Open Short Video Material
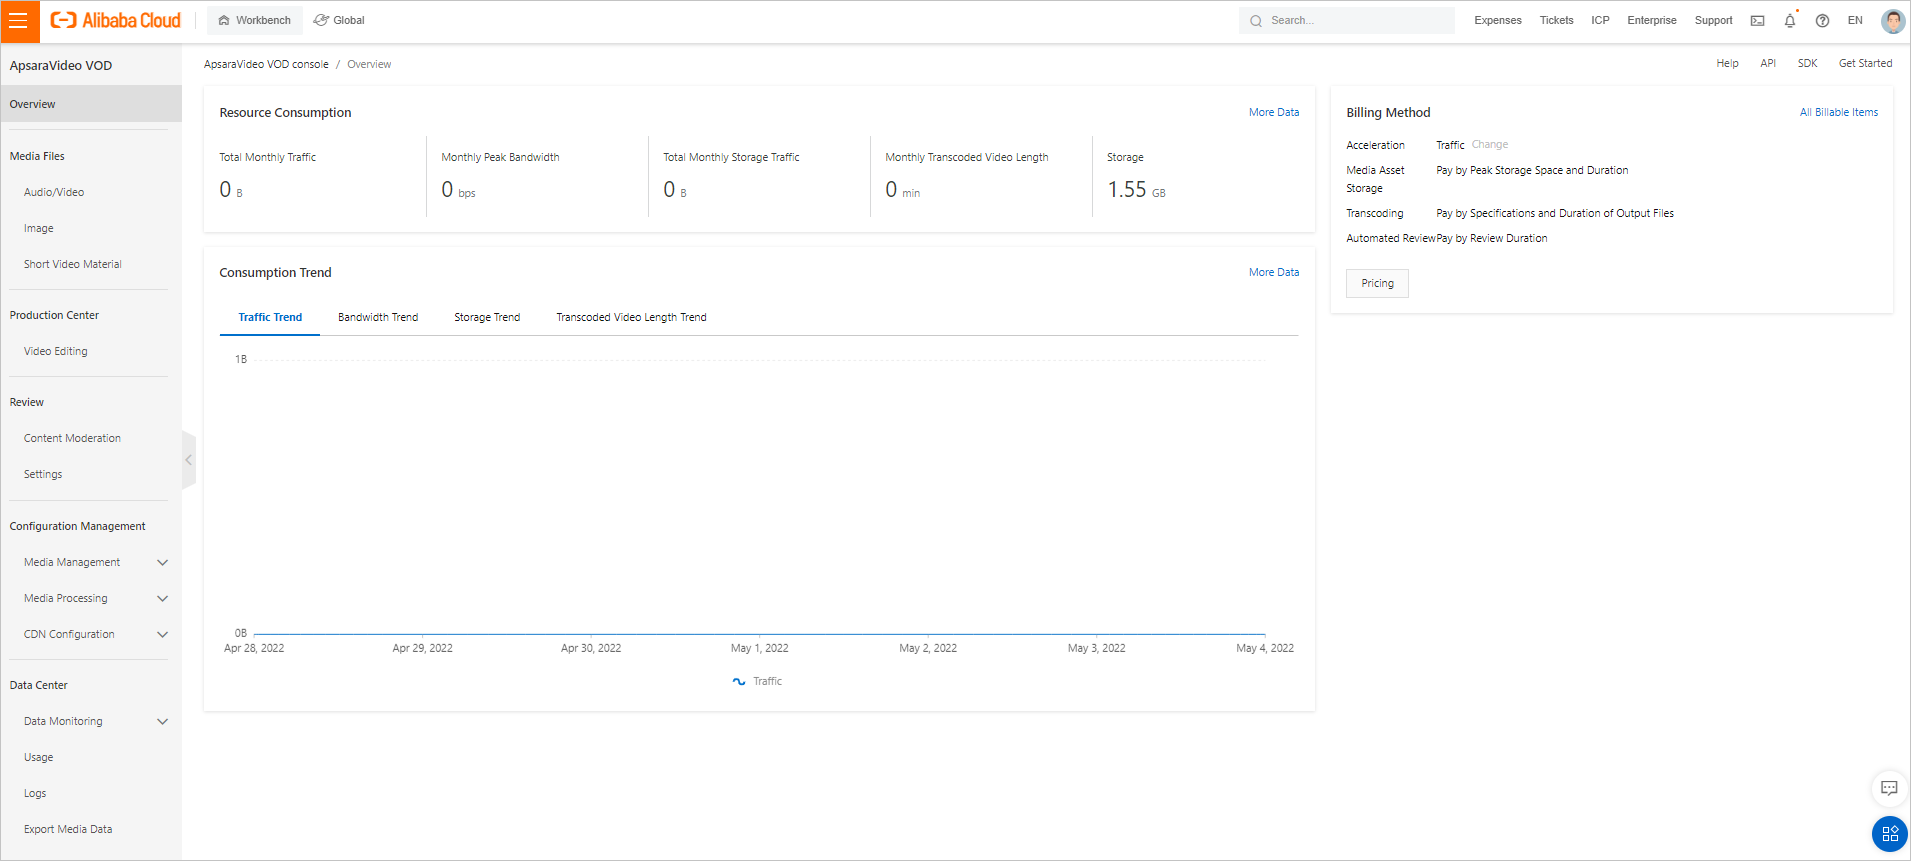This screenshot has height=861, width=1911. (x=73, y=264)
